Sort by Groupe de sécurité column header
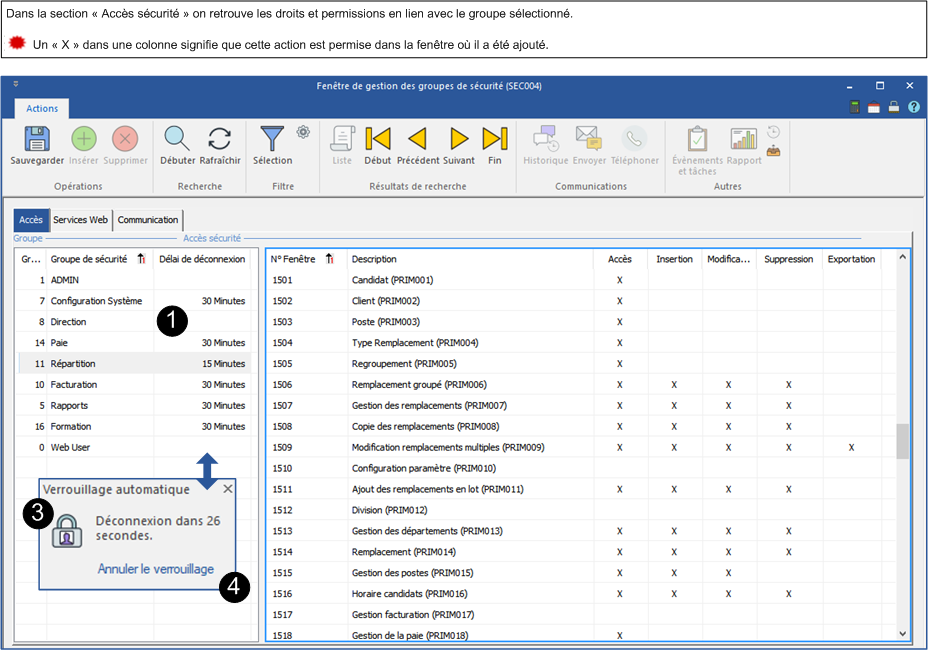The image size is (928, 650). point(89,259)
